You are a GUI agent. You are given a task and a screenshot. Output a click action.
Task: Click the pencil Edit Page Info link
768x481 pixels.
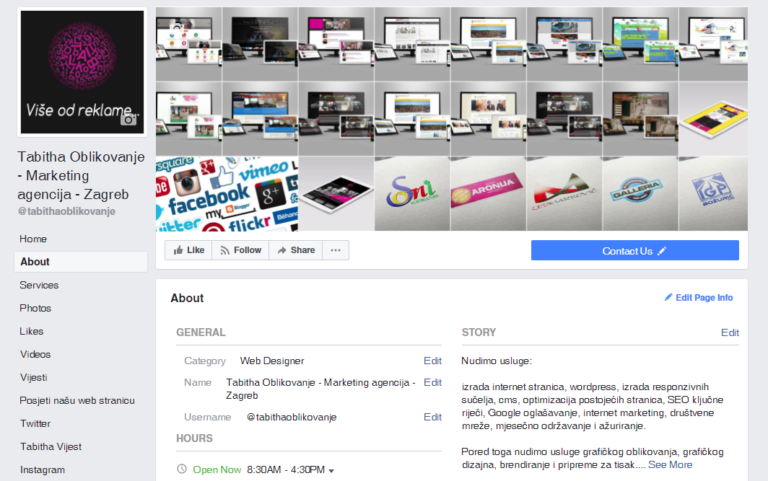[698, 298]
